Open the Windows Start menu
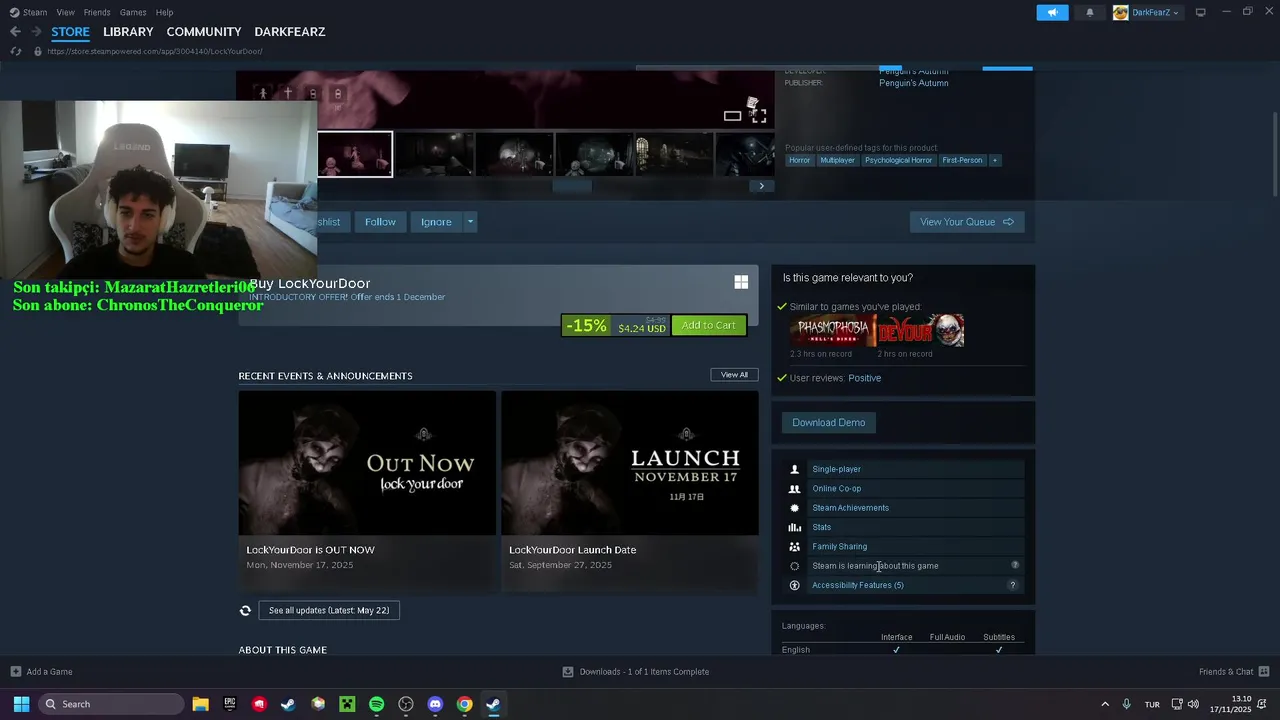 (21, 704)
